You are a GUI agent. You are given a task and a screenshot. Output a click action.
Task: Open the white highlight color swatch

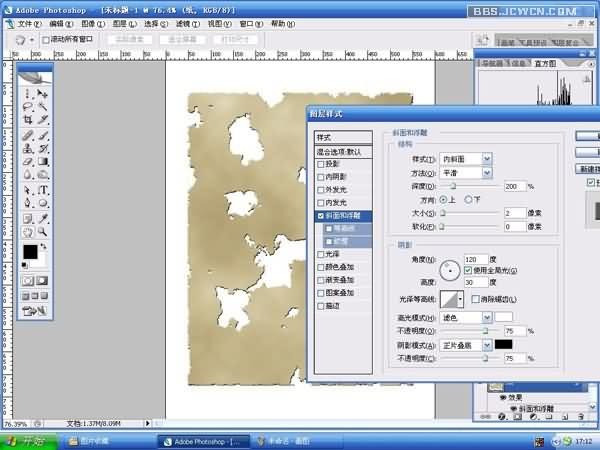click(x=503, y=316)
